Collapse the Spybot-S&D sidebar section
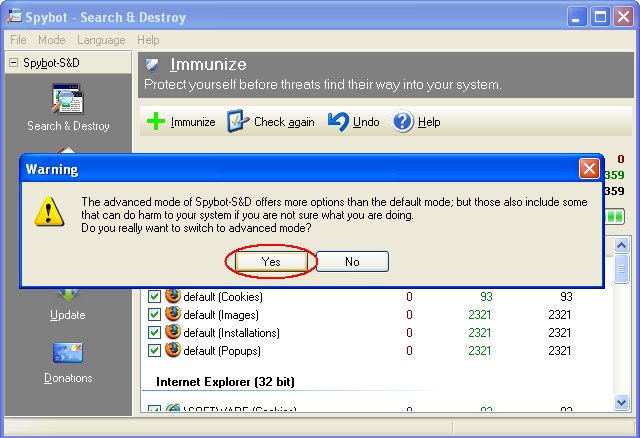 tap(13, 63)
